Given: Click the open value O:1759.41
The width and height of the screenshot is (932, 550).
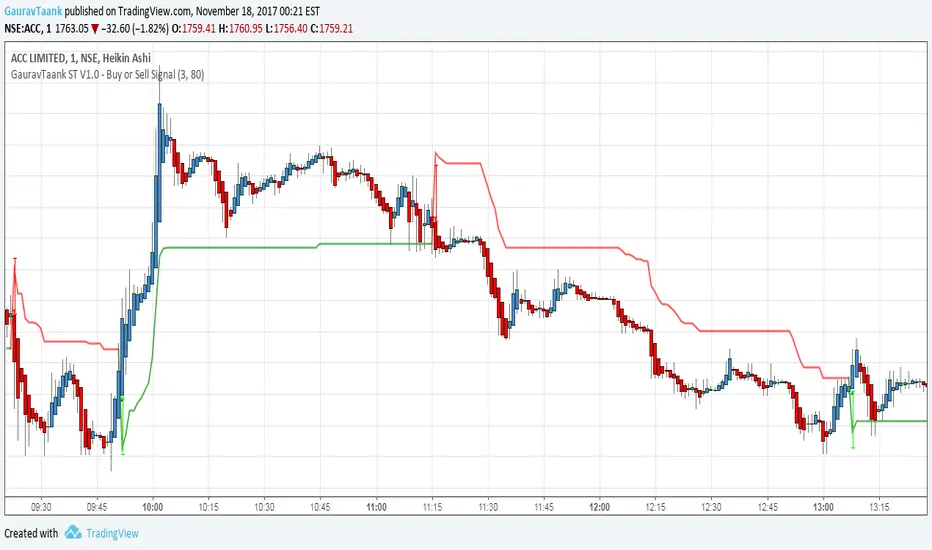Looking at the screenshot, I should [193, 29].
